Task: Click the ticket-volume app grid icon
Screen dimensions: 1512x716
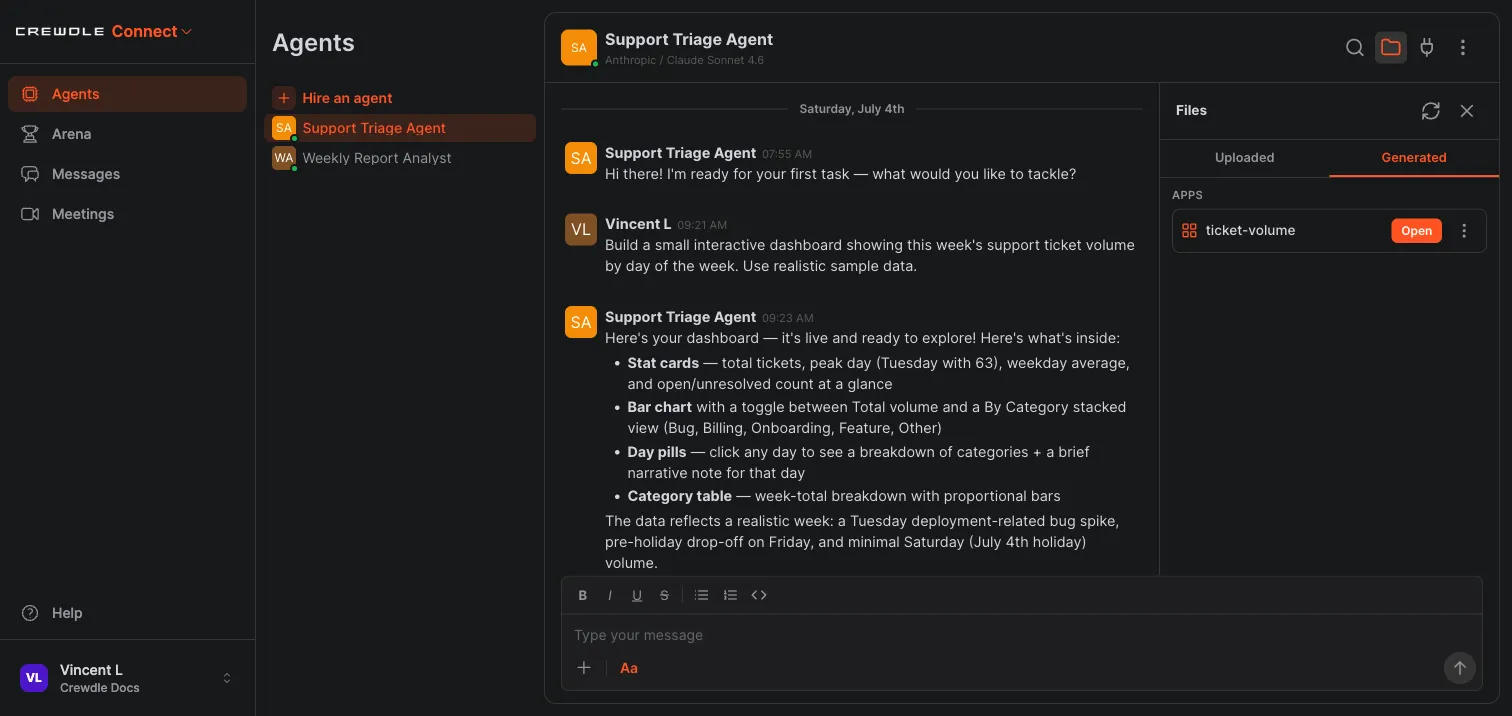Action: pos(1189,231)
